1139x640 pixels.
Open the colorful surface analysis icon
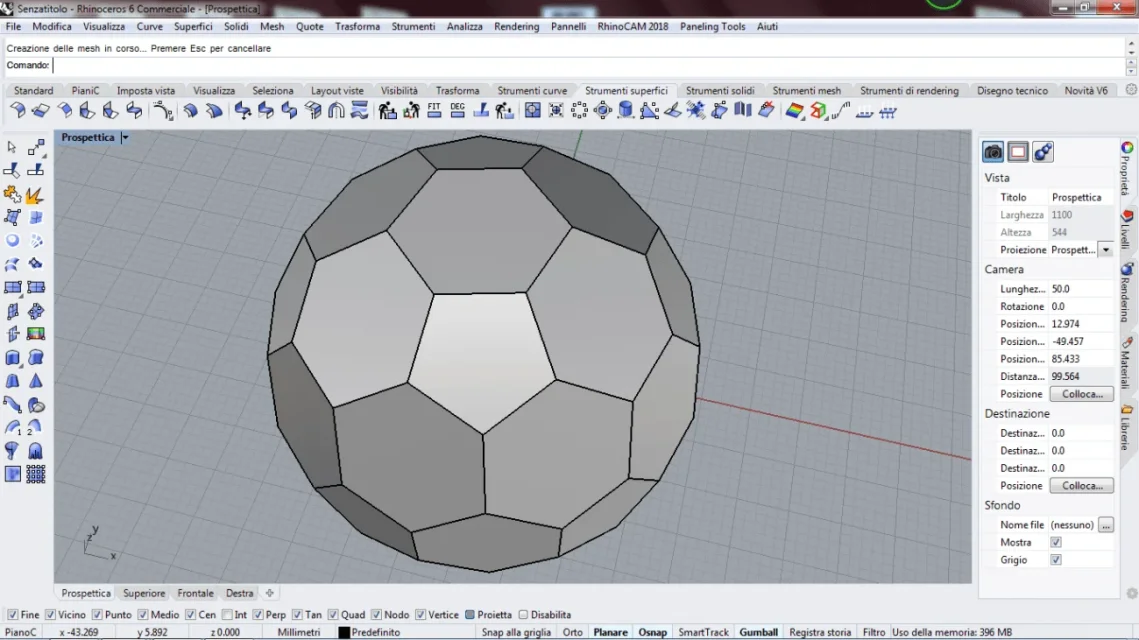click(x=795, y=110)
